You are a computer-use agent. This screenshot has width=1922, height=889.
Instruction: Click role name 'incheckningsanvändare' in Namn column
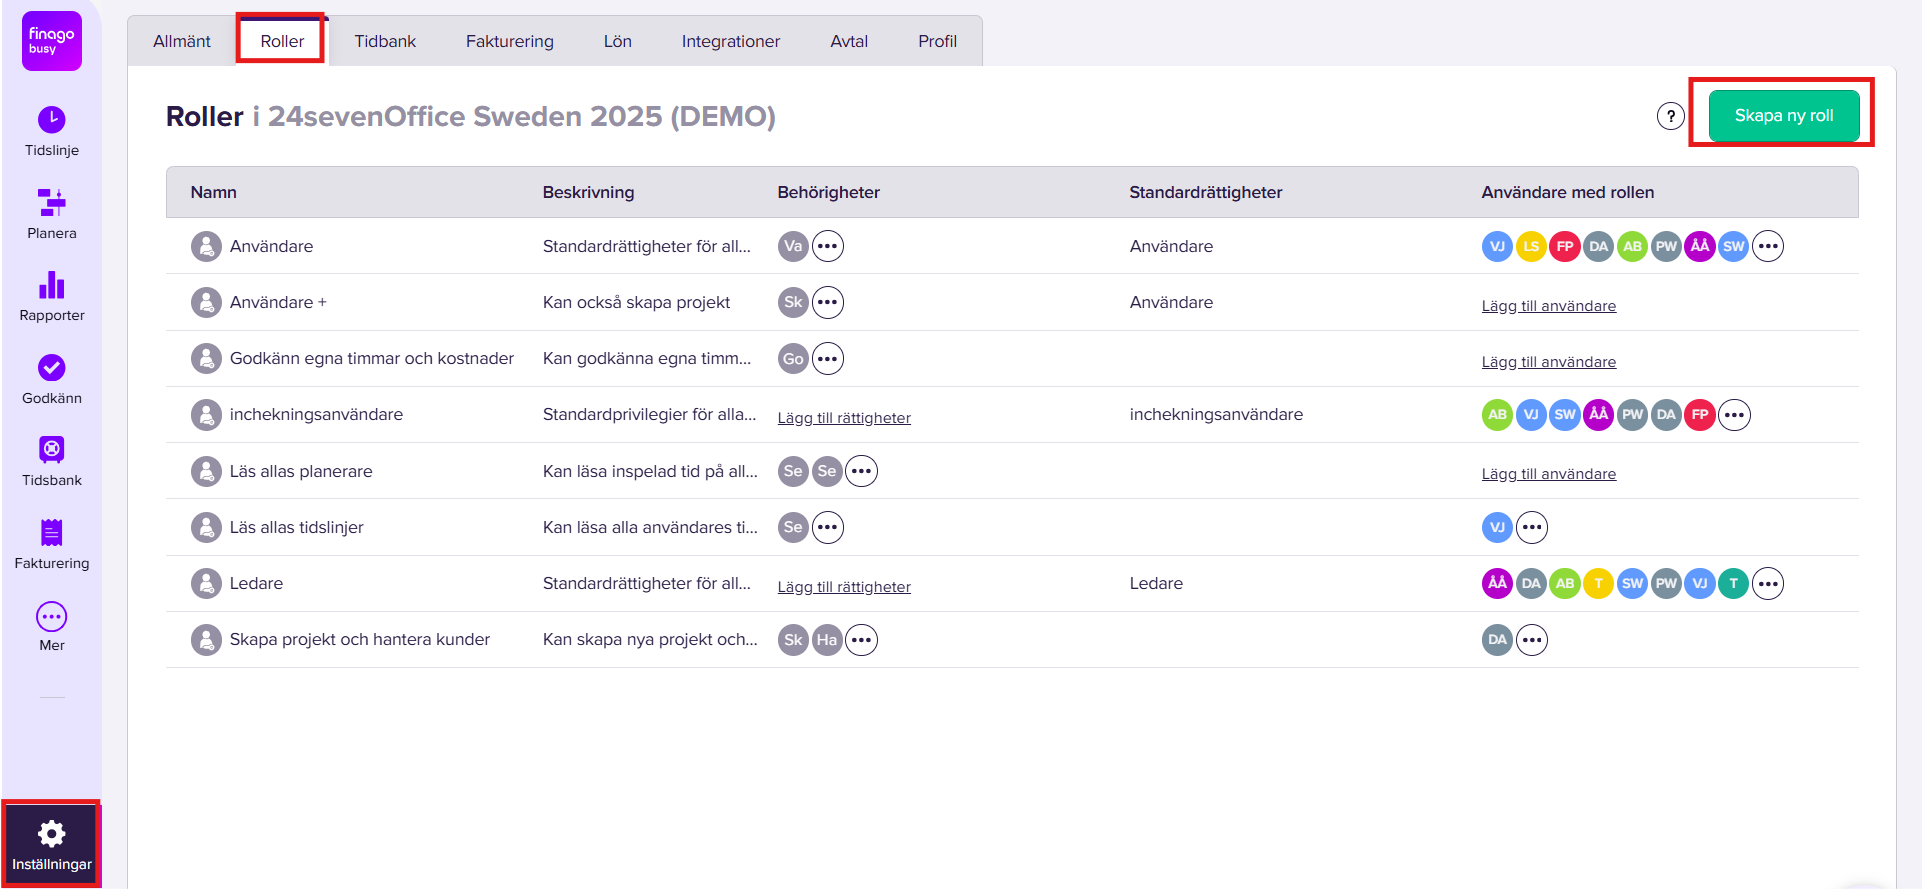(316, 415)
